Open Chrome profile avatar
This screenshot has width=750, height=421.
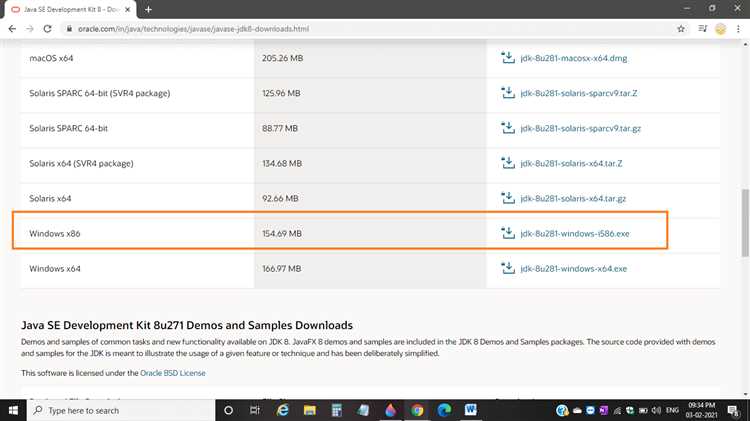[720, 29]
